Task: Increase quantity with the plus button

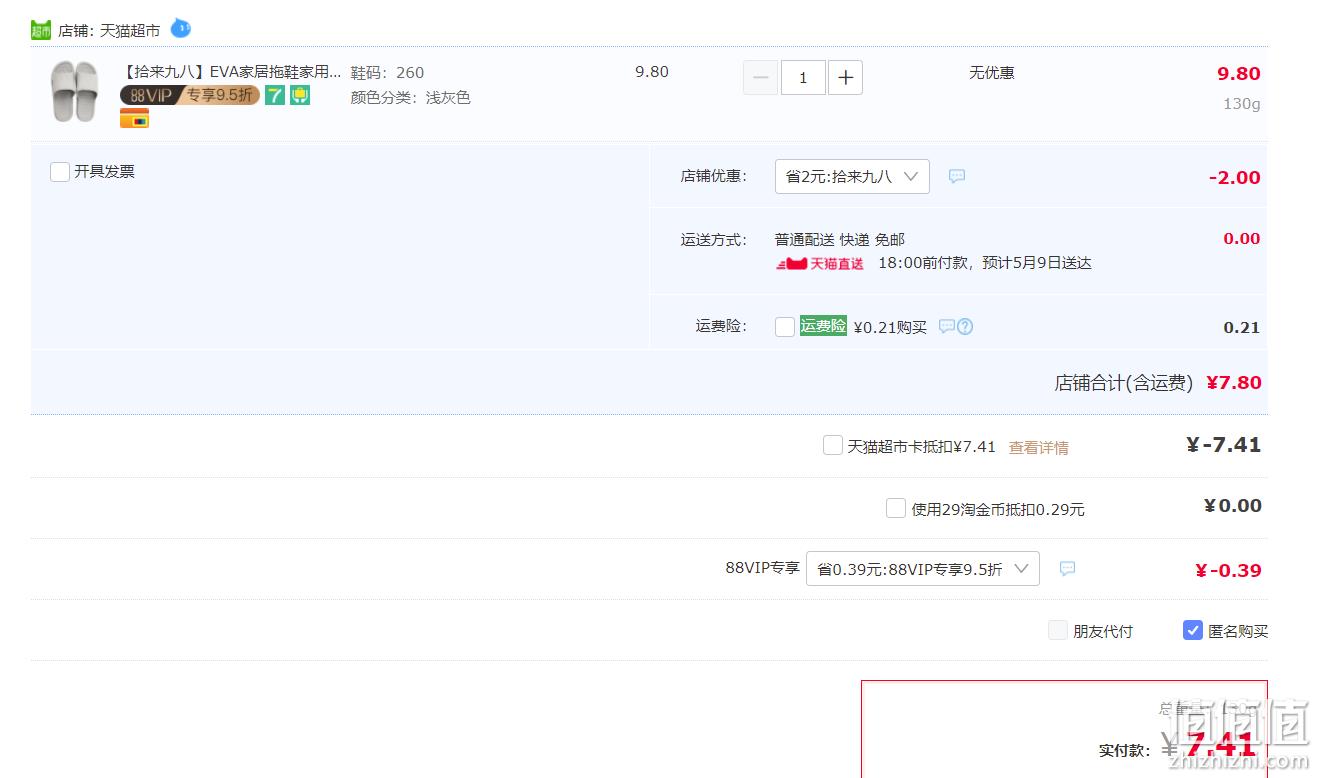Action: [845, 77]
